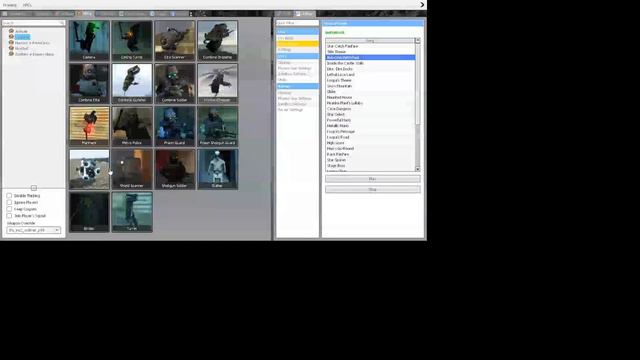Enable Join Player's Squad checkbox
This screenshot has width=640, height=360.
(9, 216)
